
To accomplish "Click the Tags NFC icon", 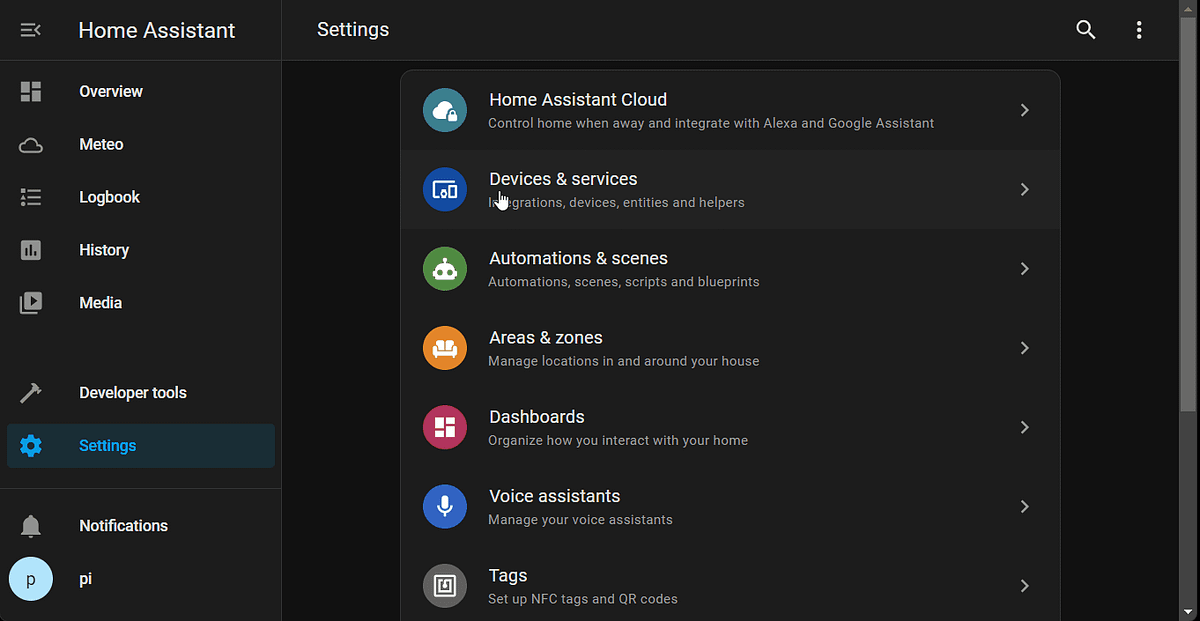I will (445, 586).
